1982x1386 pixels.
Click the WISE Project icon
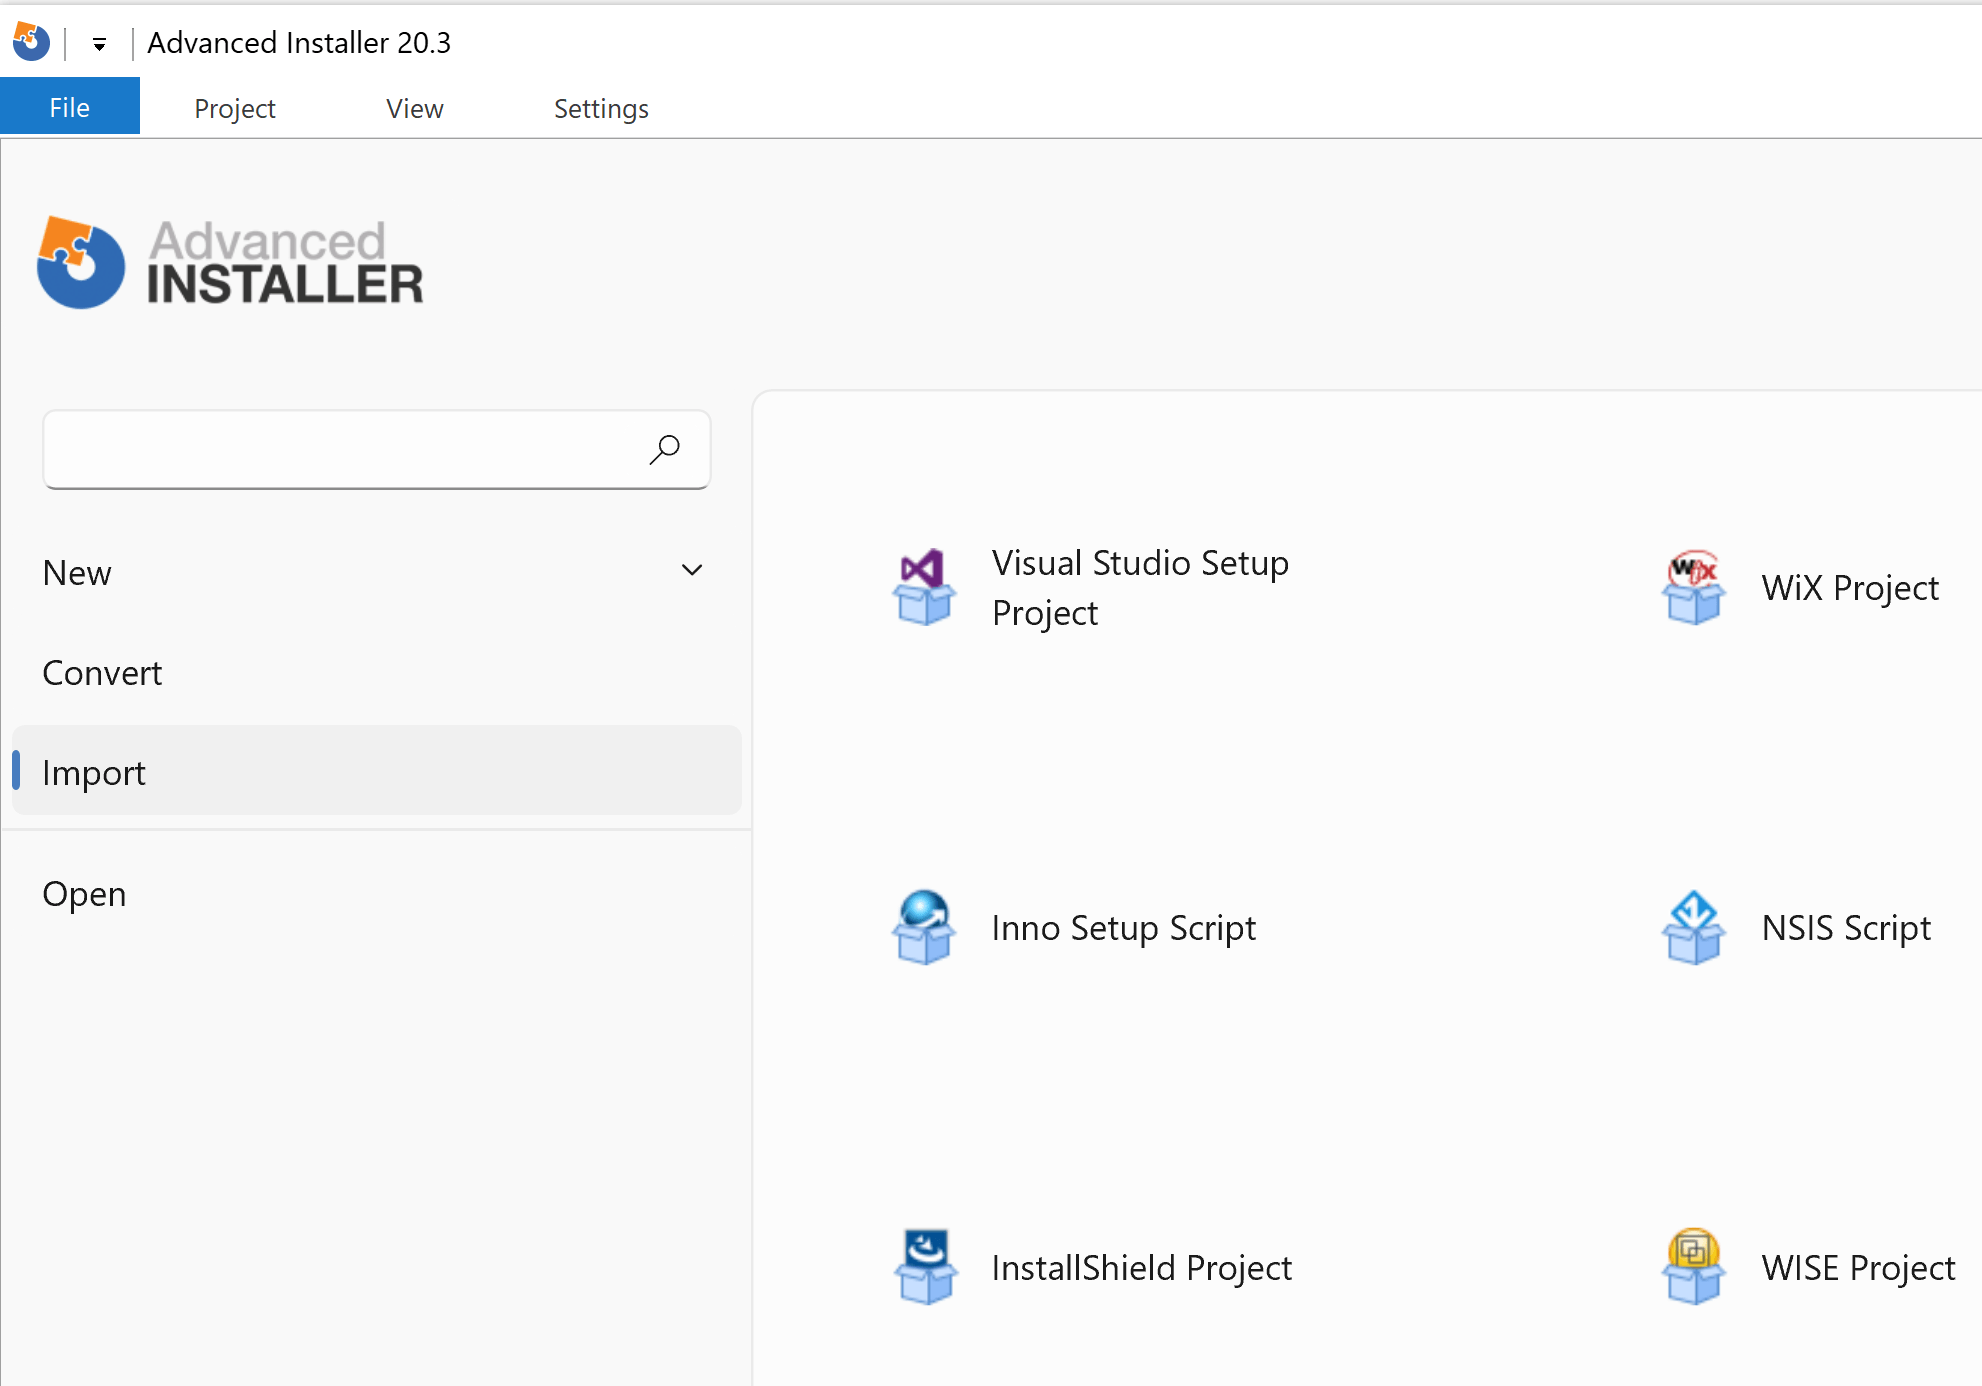tap(1693, 1267)
